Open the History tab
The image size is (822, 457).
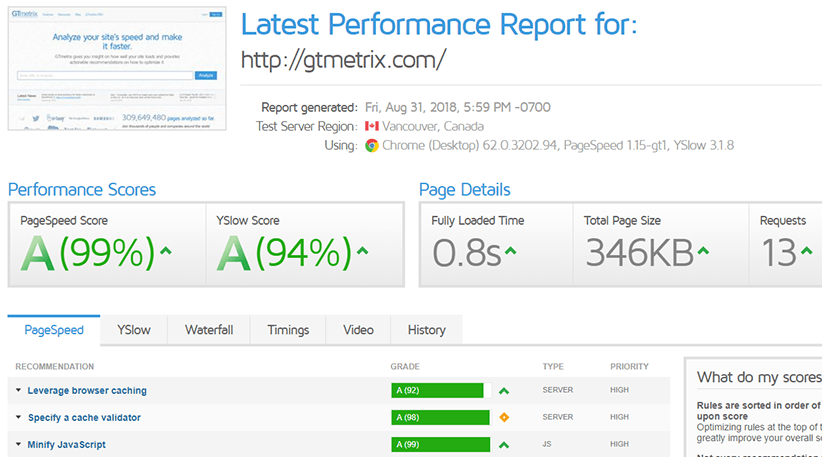tap(426, 330)
